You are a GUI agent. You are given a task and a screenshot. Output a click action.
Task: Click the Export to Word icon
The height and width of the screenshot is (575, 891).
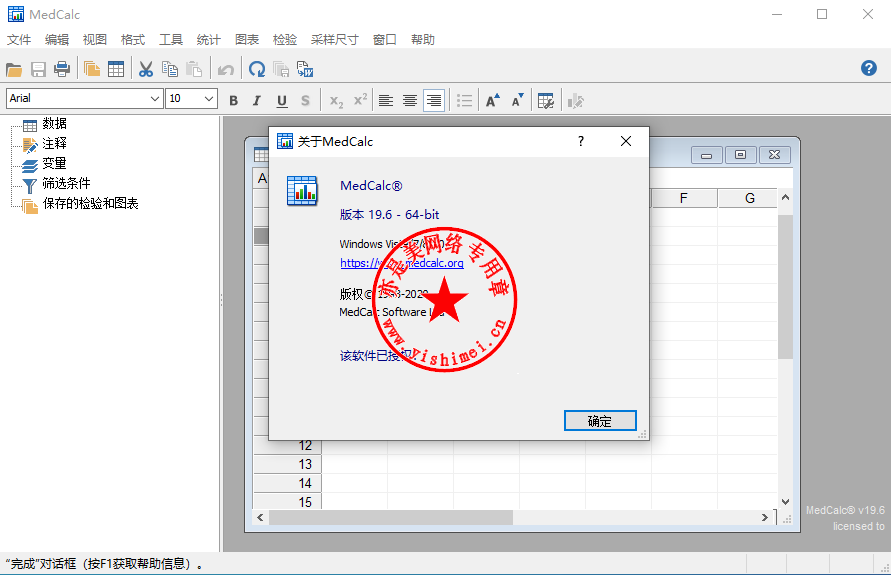(305, 69)
